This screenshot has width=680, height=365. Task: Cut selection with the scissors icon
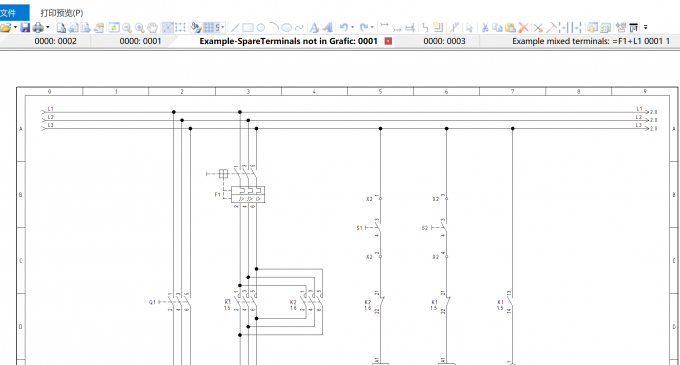pyautogui.click(x=485, y=28)
